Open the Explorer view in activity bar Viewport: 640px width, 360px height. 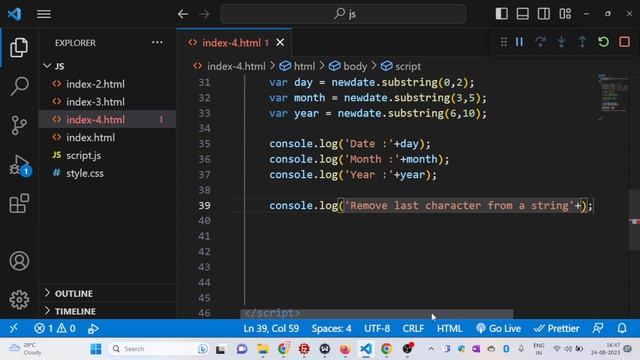click(x=19, y=47)
